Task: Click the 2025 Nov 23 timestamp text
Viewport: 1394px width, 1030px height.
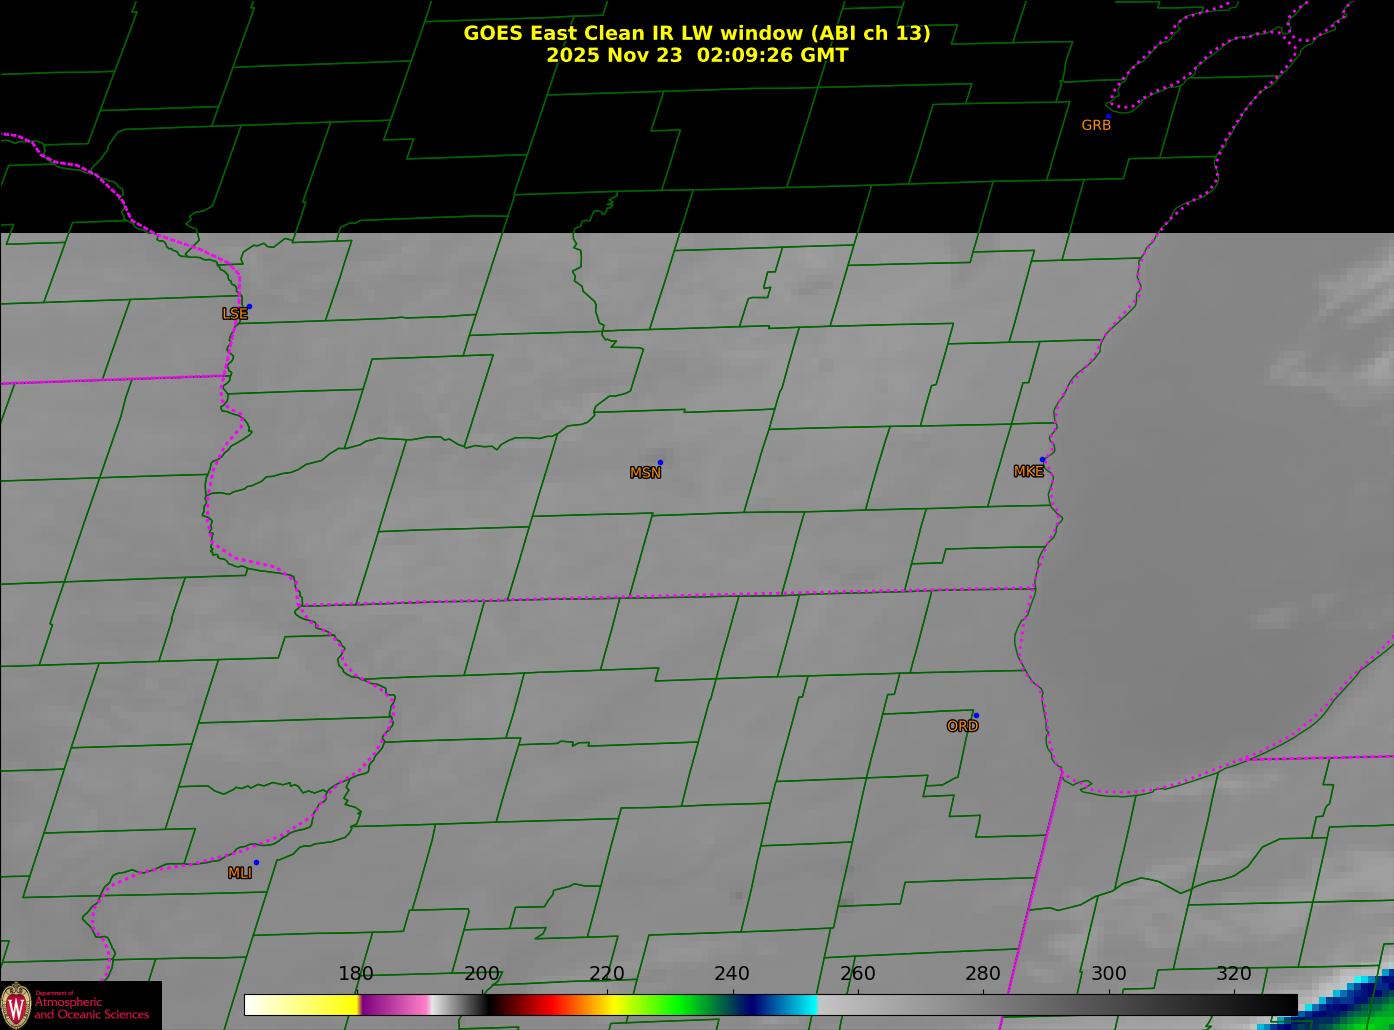Action: [696, 56]
